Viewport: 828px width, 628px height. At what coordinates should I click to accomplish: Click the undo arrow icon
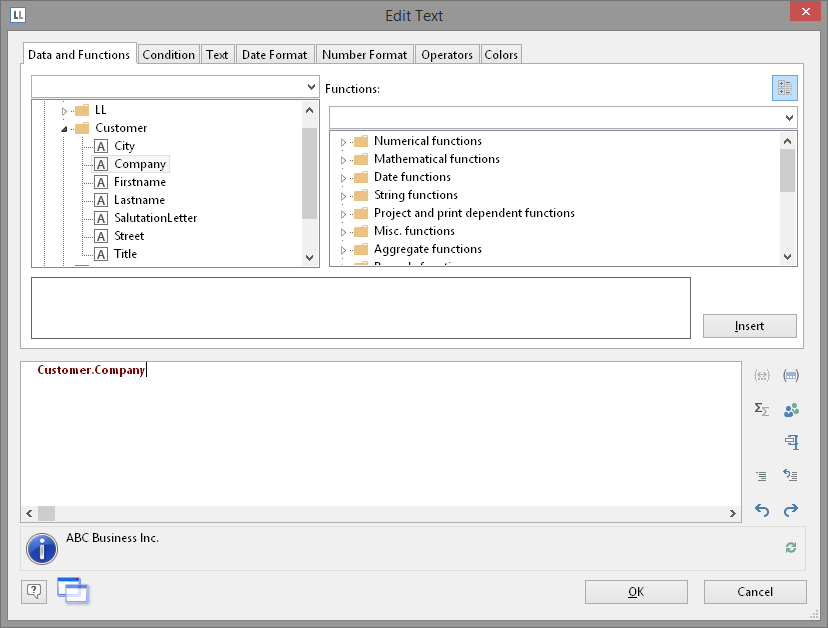click(762, 510)
